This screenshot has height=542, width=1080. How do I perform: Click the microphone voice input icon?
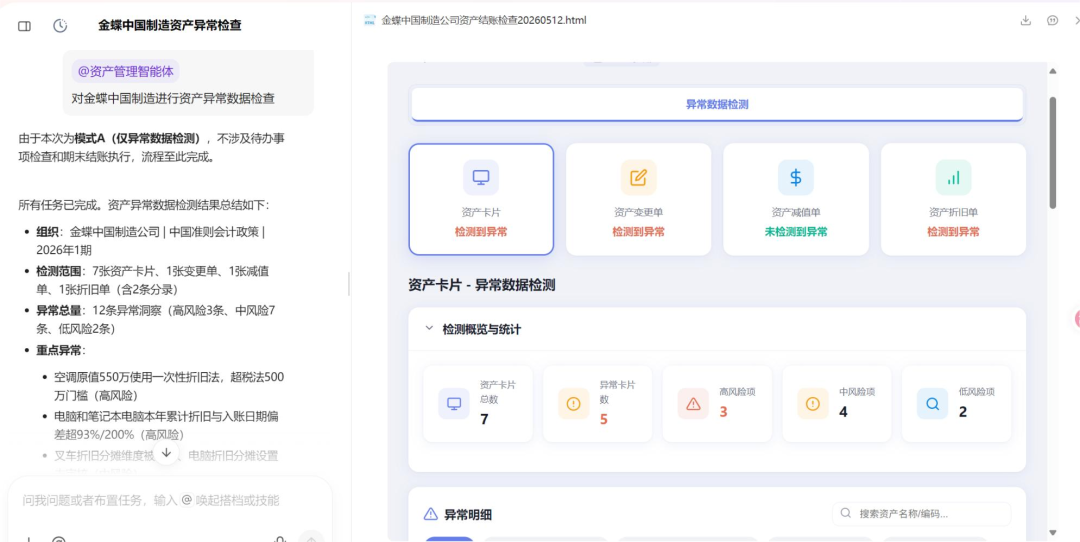point(280,539)
